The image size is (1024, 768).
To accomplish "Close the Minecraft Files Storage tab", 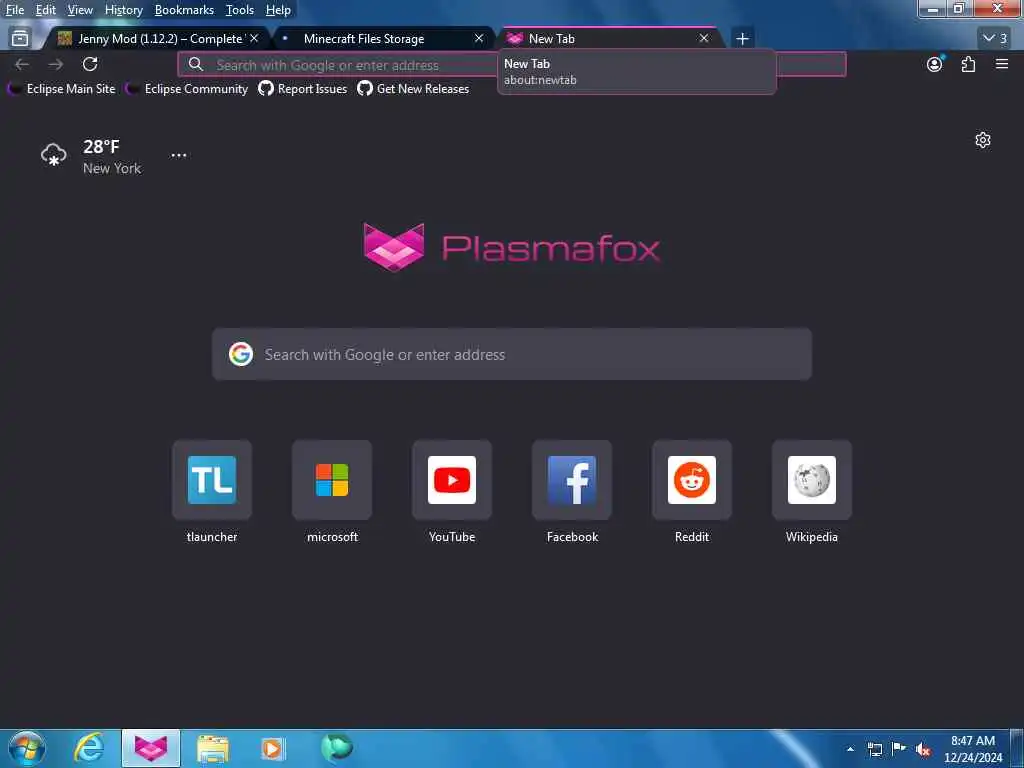I will (479, 39).
